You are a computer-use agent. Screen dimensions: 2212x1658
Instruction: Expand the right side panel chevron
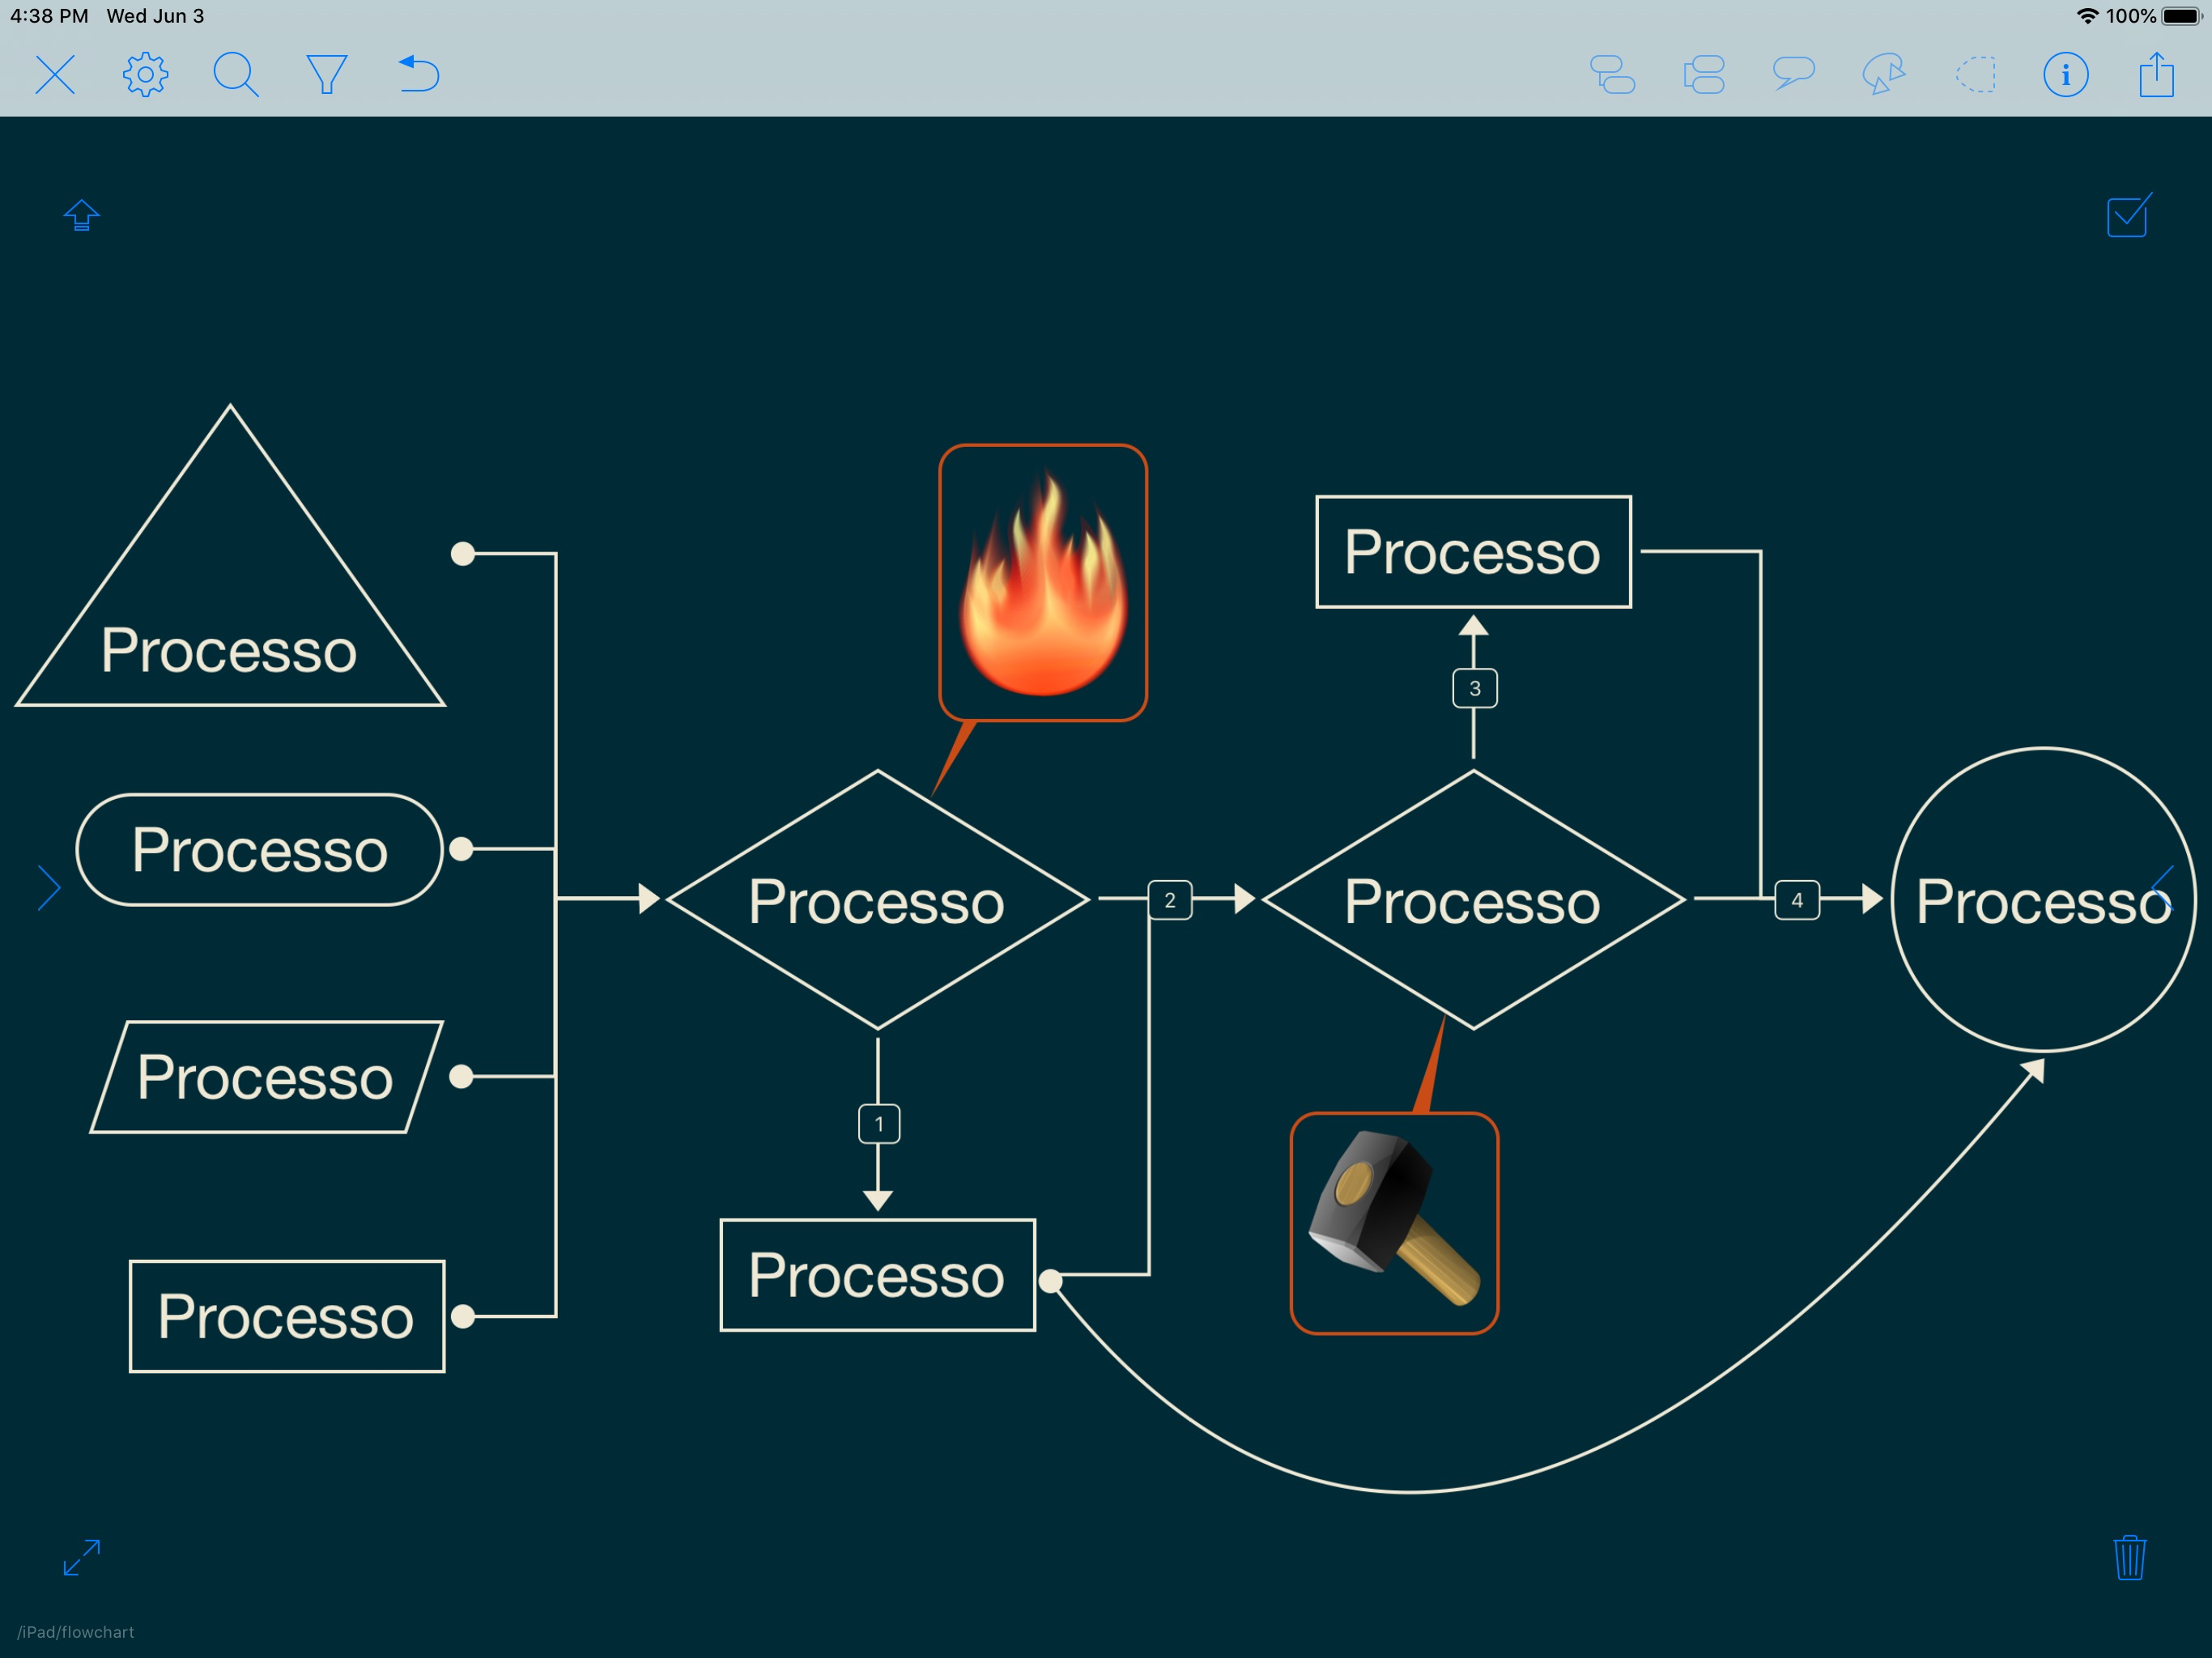pos(2162,888)
